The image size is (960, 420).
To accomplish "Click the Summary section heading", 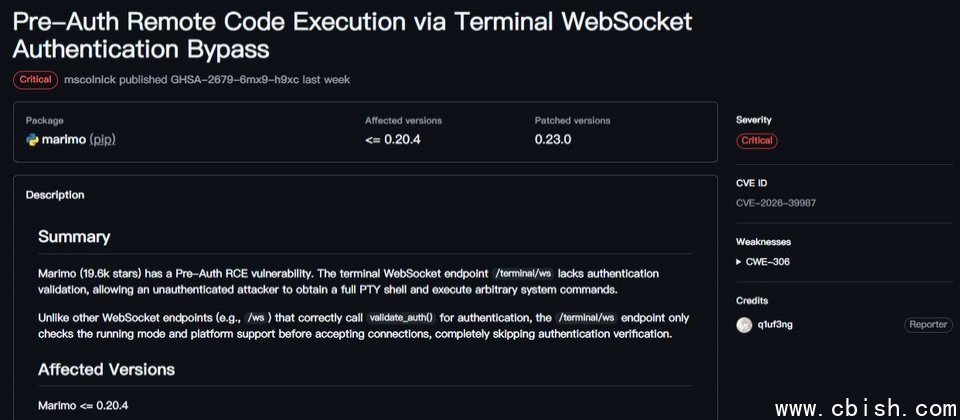I will (74, 237).
